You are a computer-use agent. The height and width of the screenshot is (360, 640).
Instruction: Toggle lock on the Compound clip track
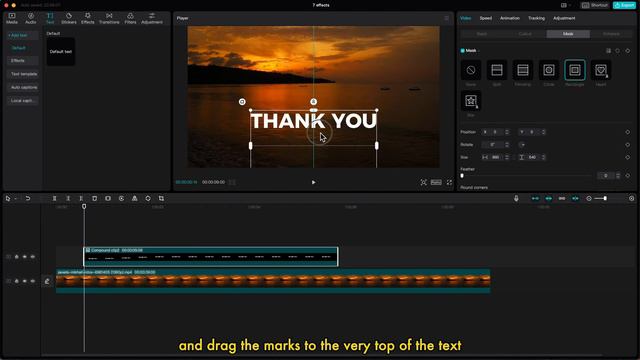[17, 257]
